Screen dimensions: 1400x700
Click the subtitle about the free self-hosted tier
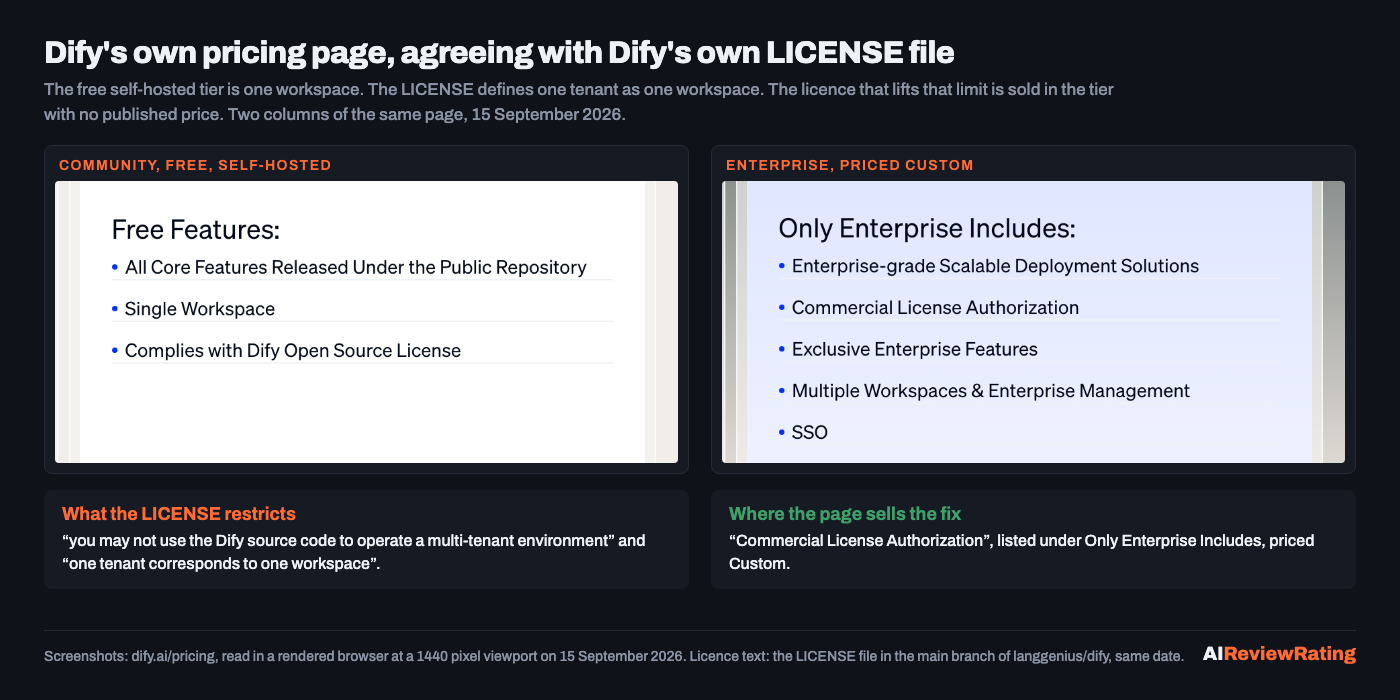(x=579, y=102)
